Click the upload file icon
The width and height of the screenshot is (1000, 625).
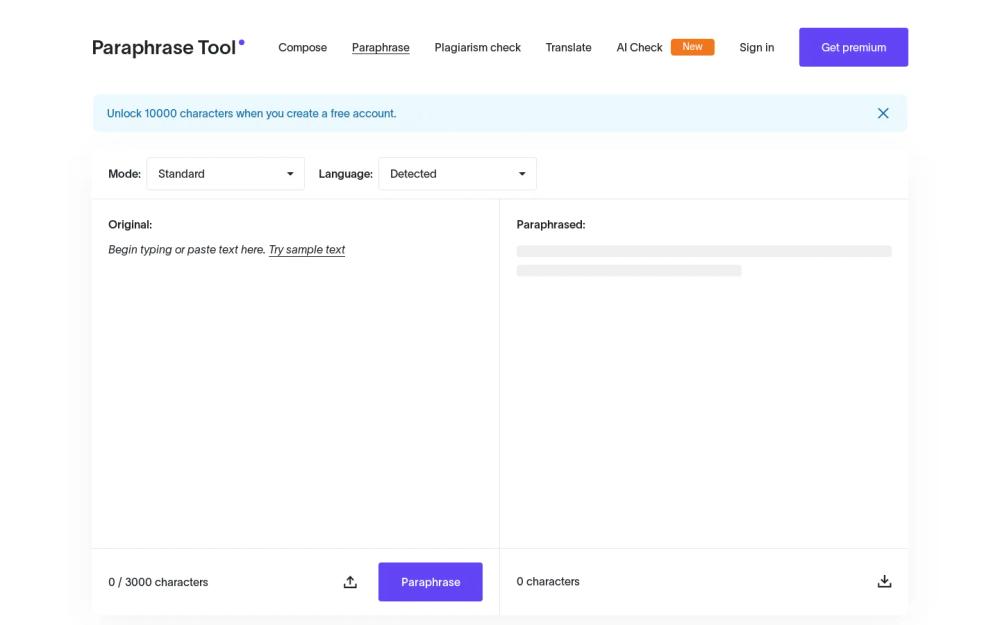(350, 582)
